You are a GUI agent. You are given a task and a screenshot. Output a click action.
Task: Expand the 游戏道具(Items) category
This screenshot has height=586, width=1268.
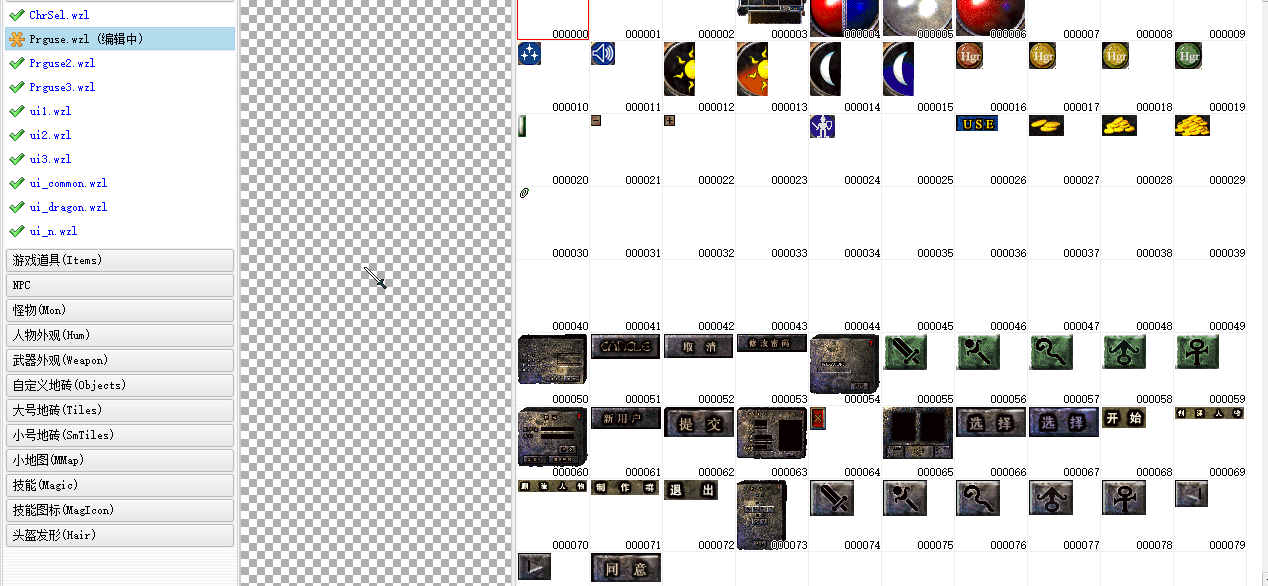point(120,260)
